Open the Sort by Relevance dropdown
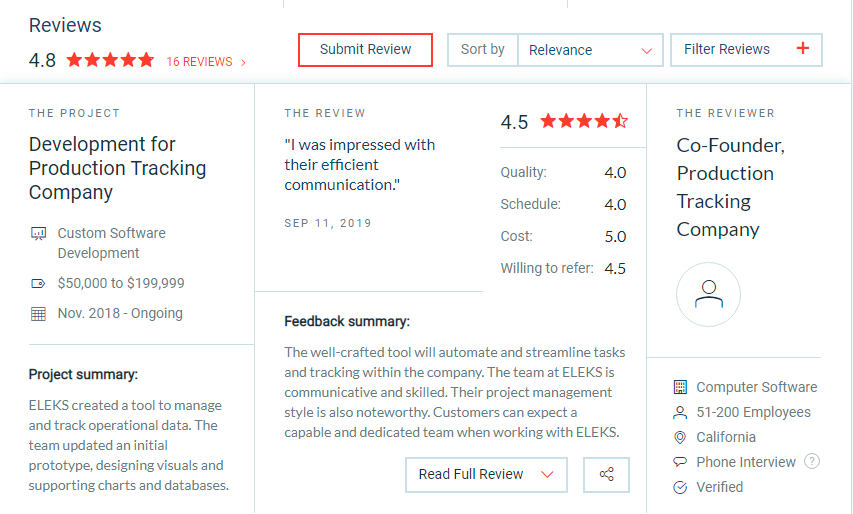This screenshot has width=853, height=514. coord(589,50)
